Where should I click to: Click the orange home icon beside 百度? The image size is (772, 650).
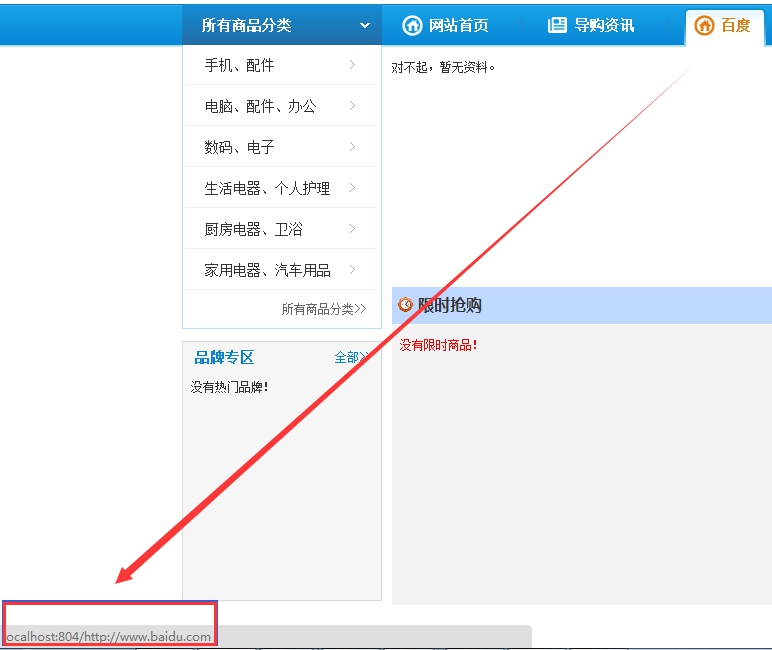click(x=704, y=25)
